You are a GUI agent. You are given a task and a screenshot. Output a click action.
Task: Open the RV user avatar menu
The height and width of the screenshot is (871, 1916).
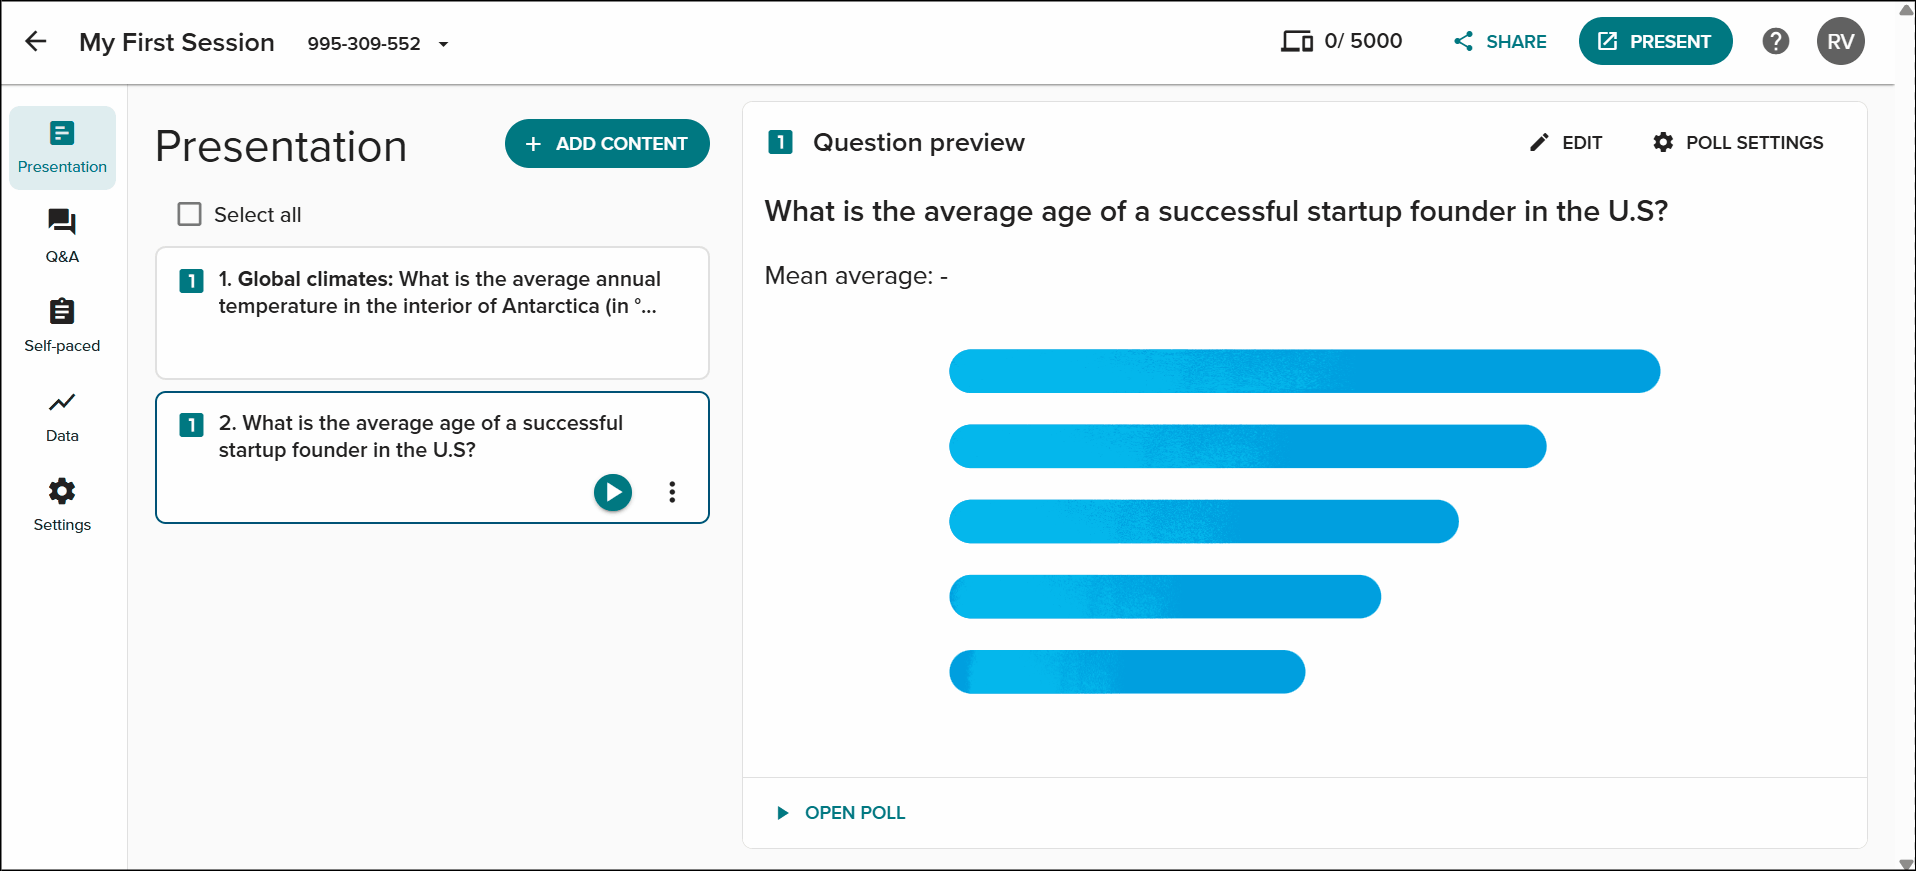coord(1840,41)
